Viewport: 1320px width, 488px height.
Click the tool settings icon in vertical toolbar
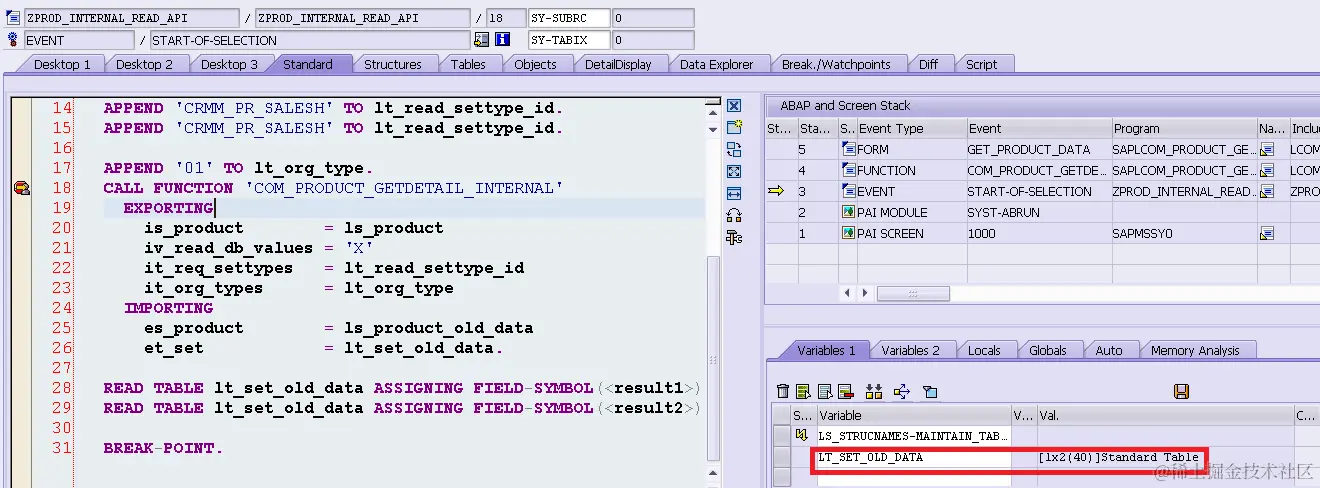(x=734, y=237)
